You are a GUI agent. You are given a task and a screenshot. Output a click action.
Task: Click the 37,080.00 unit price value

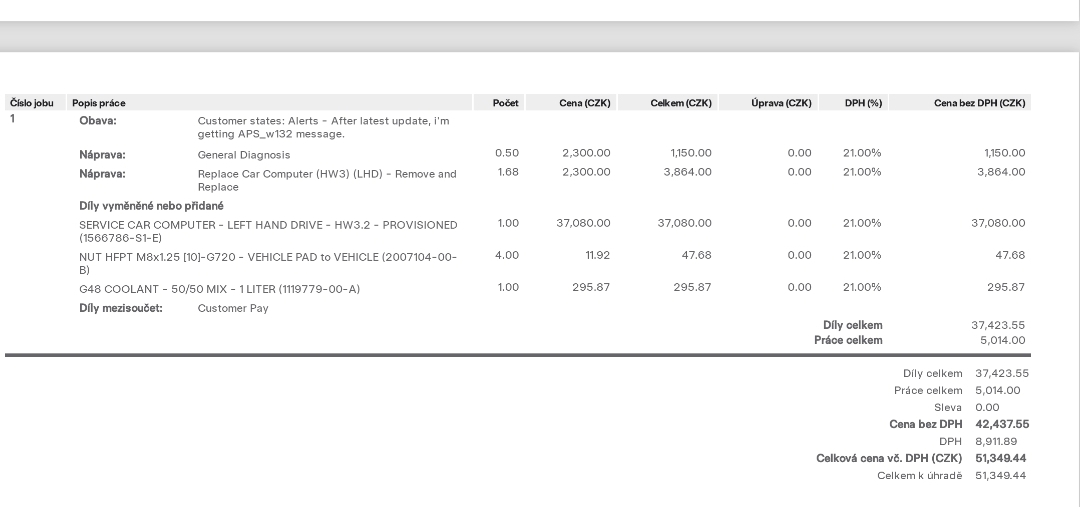[583, 223]
